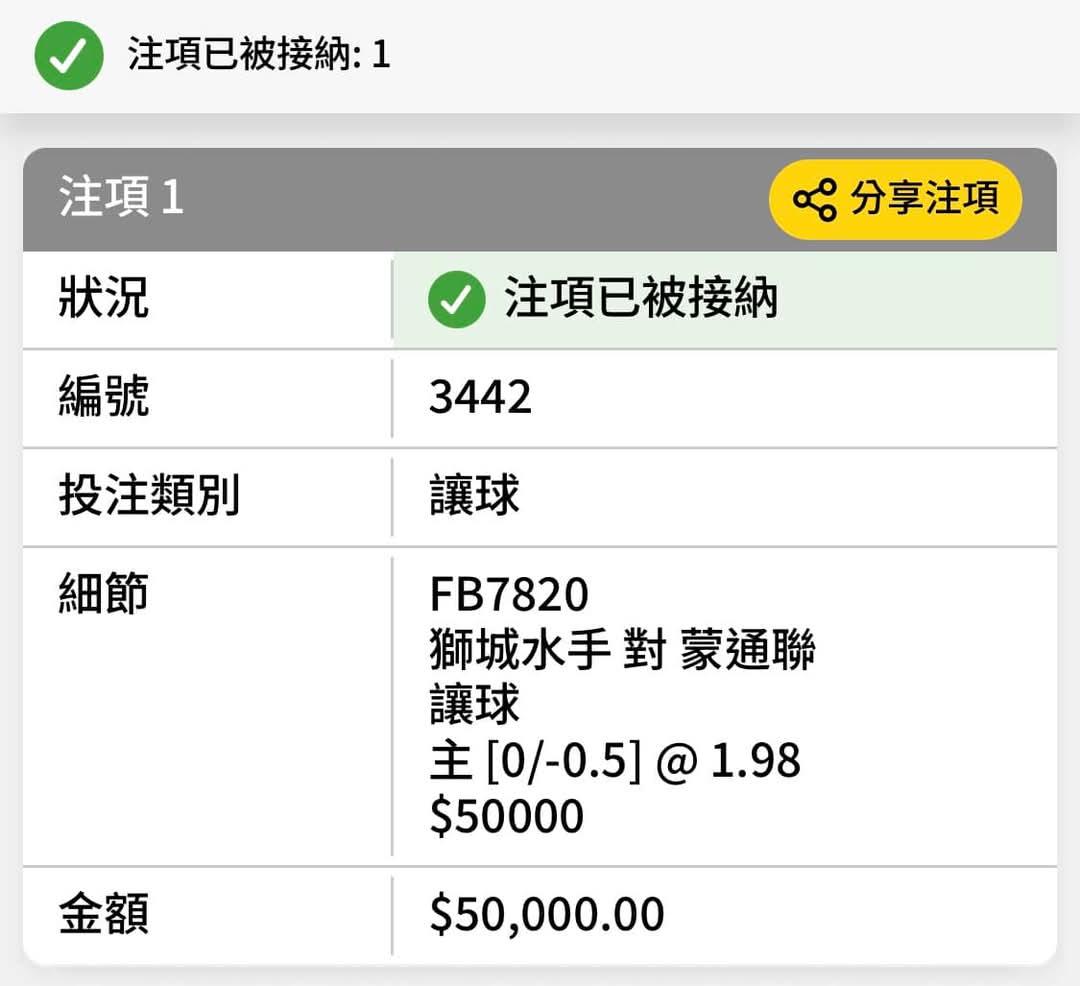Click match code FB7820
Screen dimensions: 1080x986
pos(509,594)
